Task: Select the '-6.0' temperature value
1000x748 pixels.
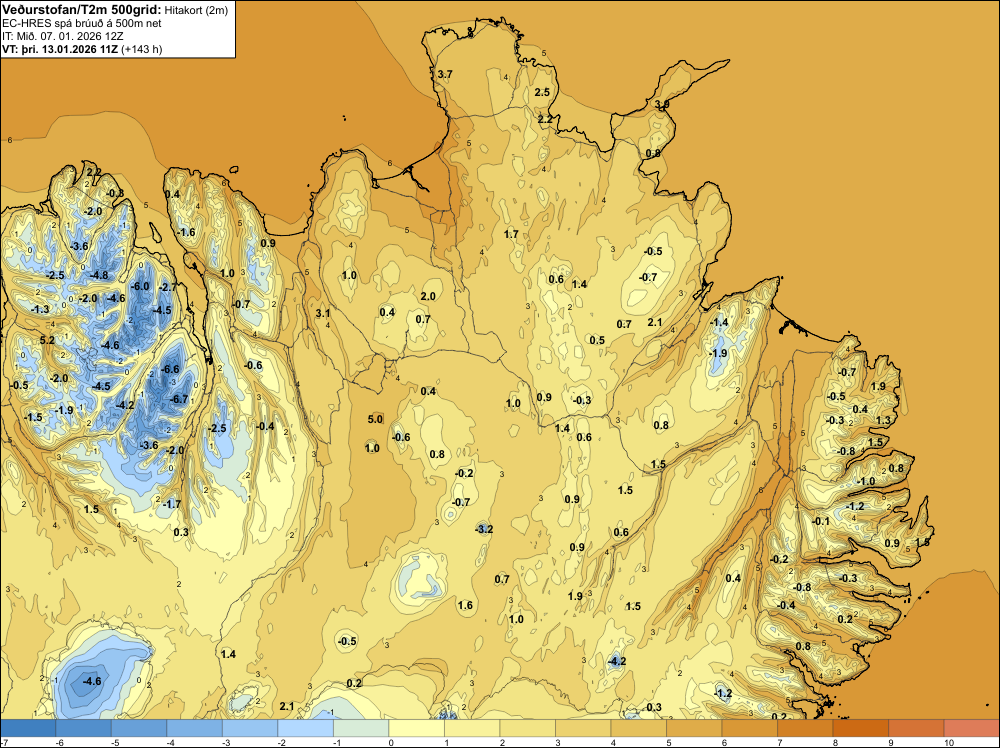Action: pyautogui.click(x=140, y=287)
